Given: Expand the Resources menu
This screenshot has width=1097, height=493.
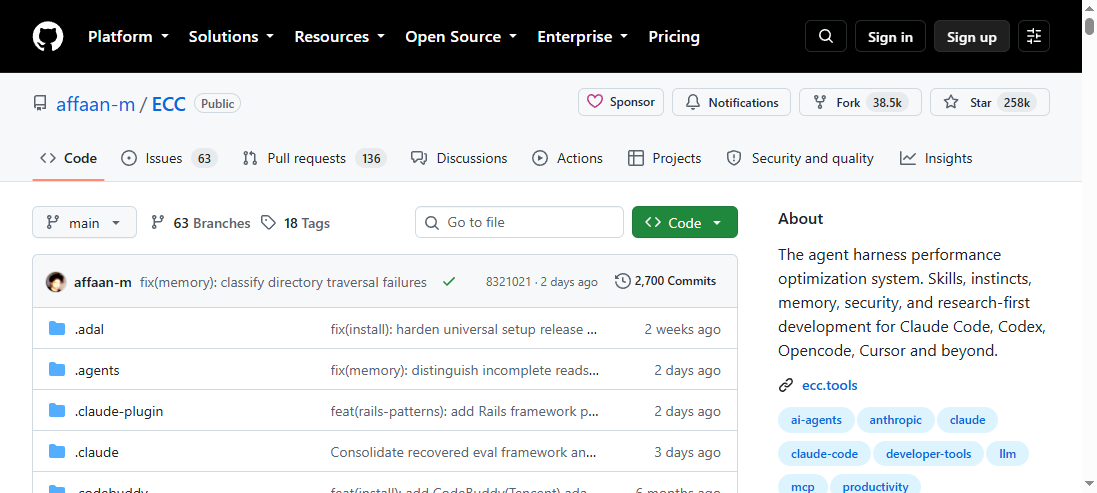Looking at the screenshot, I should point(339,36).
